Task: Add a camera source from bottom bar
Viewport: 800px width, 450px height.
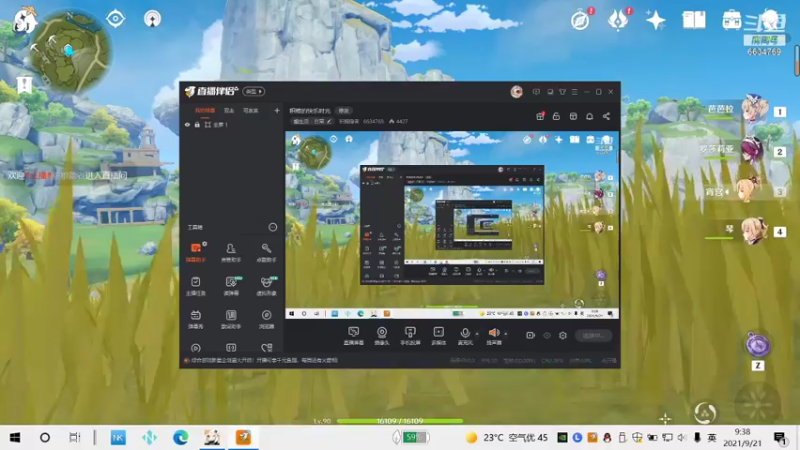Action: [x=382, y=336]
